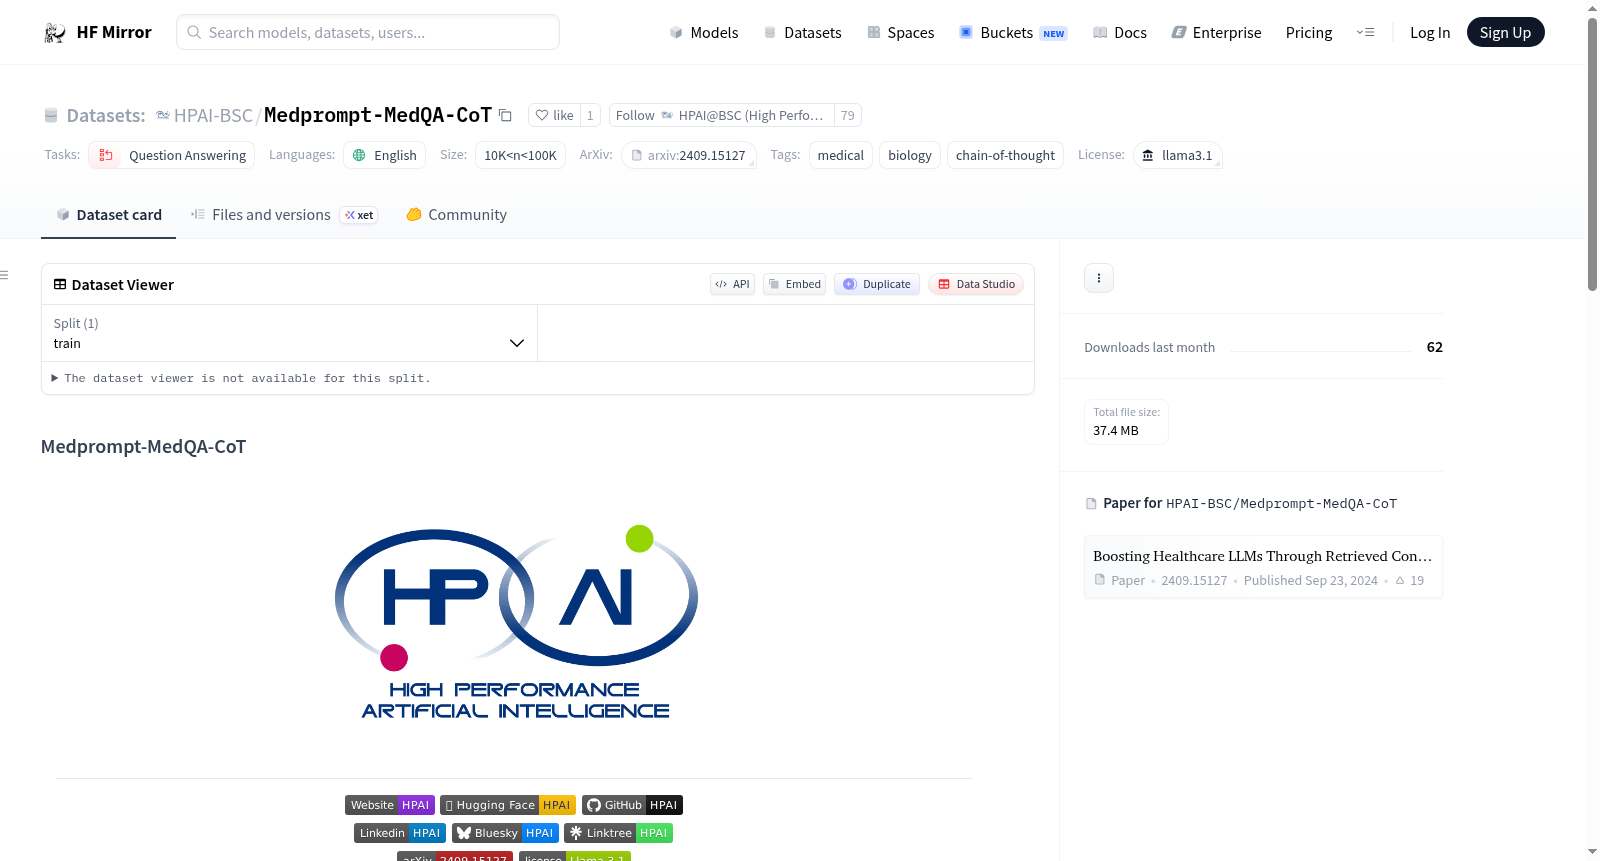1600x861 pixels.
Task: Click the Duplicate button
Action: click(x=877, y=284)
